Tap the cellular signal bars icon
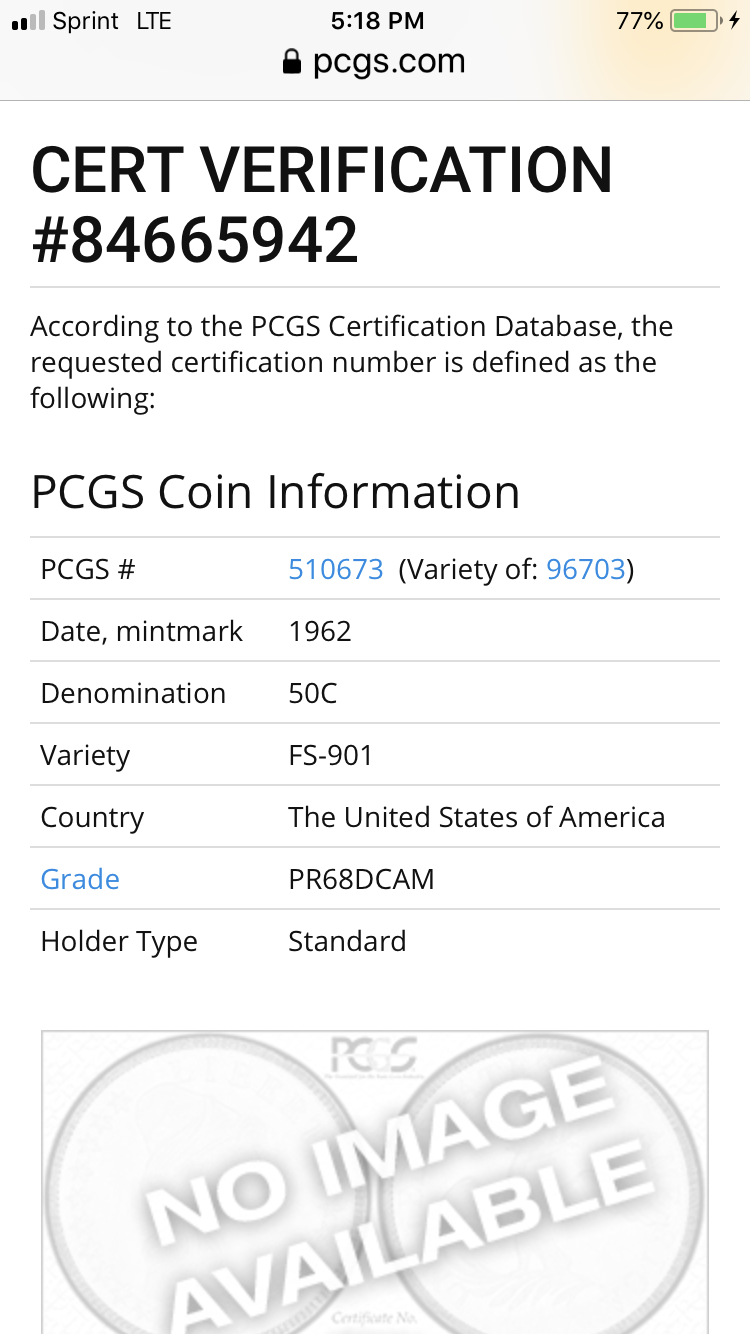The width and height of the screenshot is (750, 1334). 28,21
